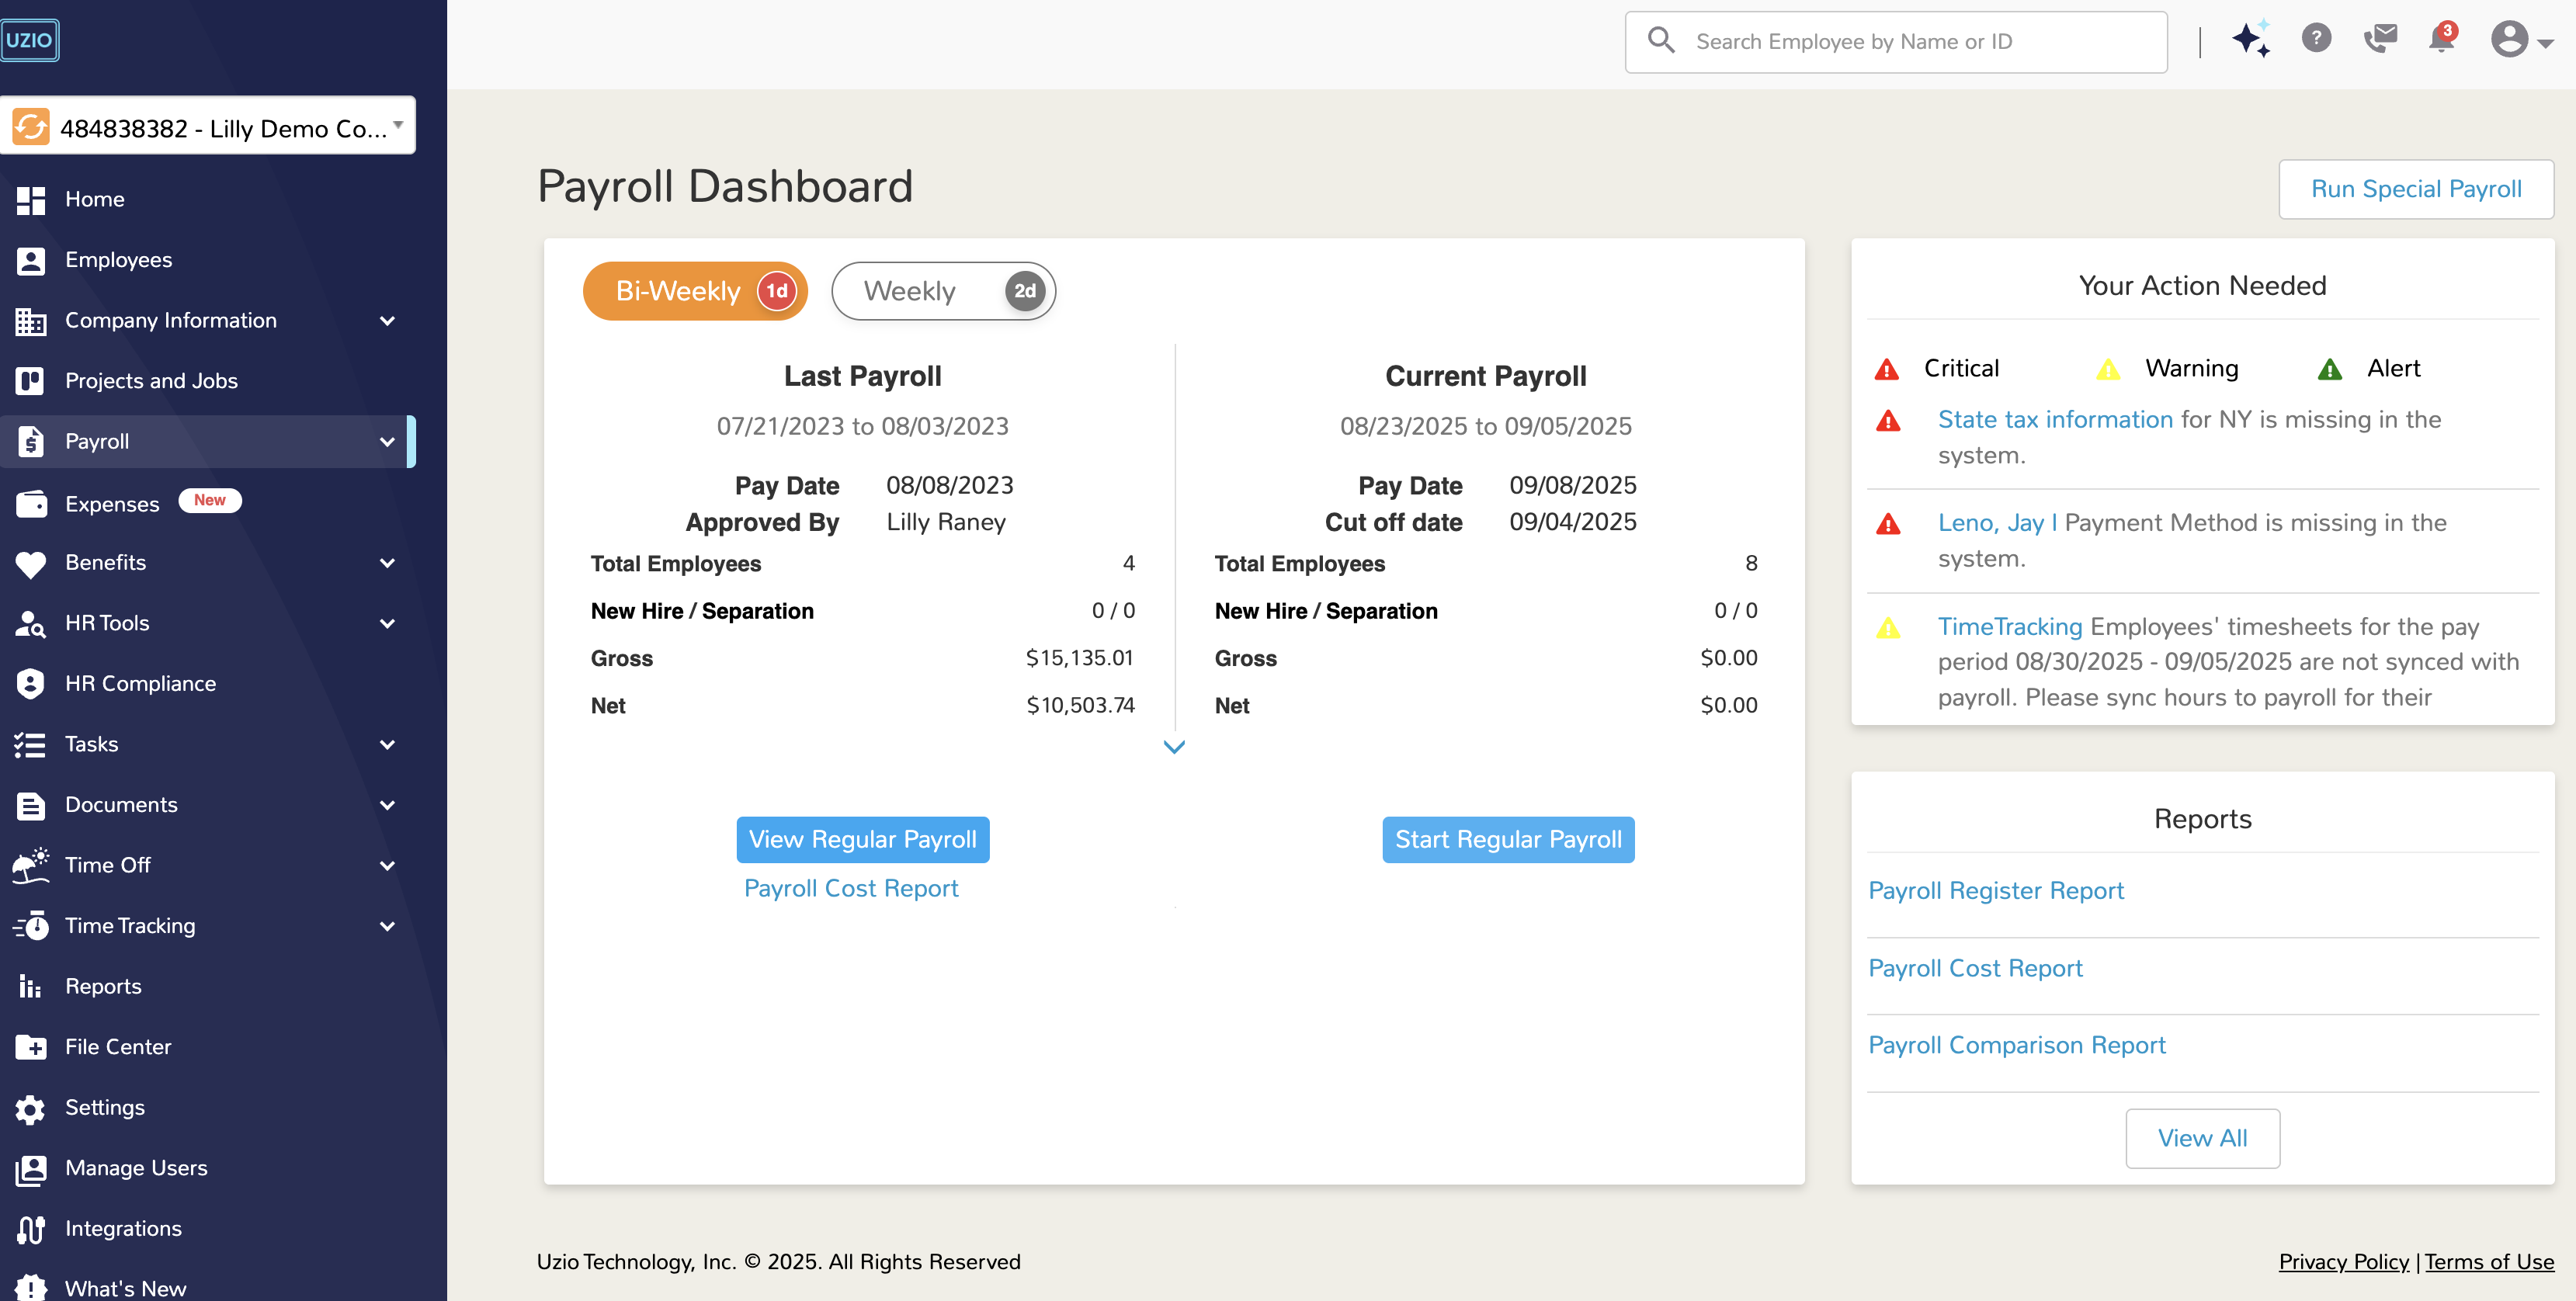This screenshot has width=2576, height=1301.
Task: Click the AI sparkle assistant icon
Action: [2250, 40]
